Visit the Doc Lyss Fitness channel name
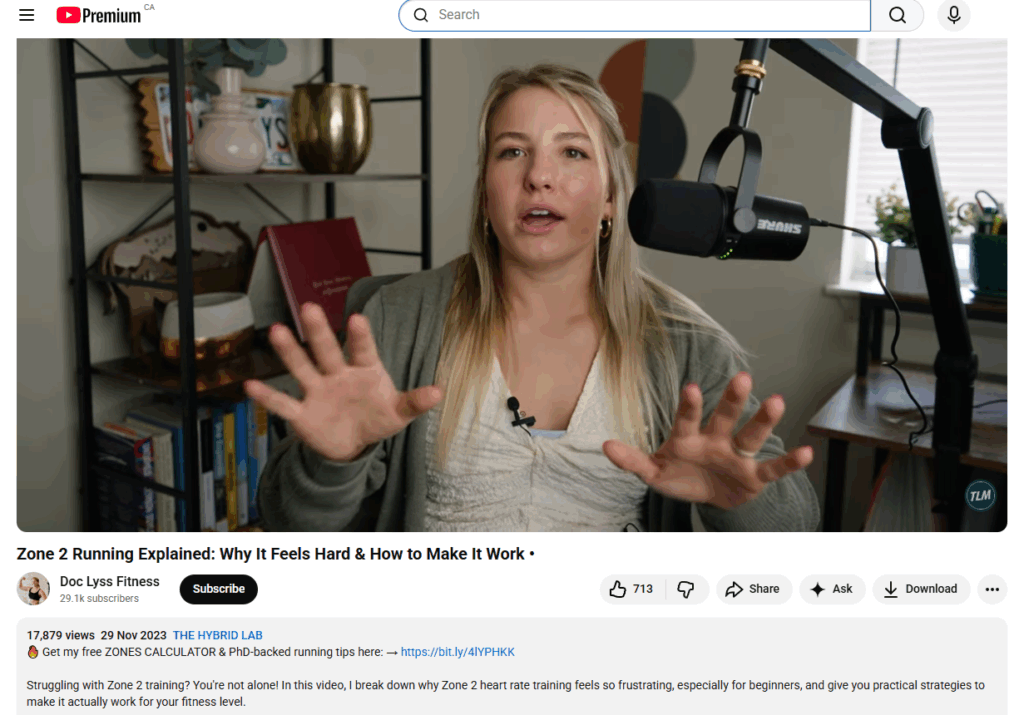1024x715 pixels. coord(109,581)
